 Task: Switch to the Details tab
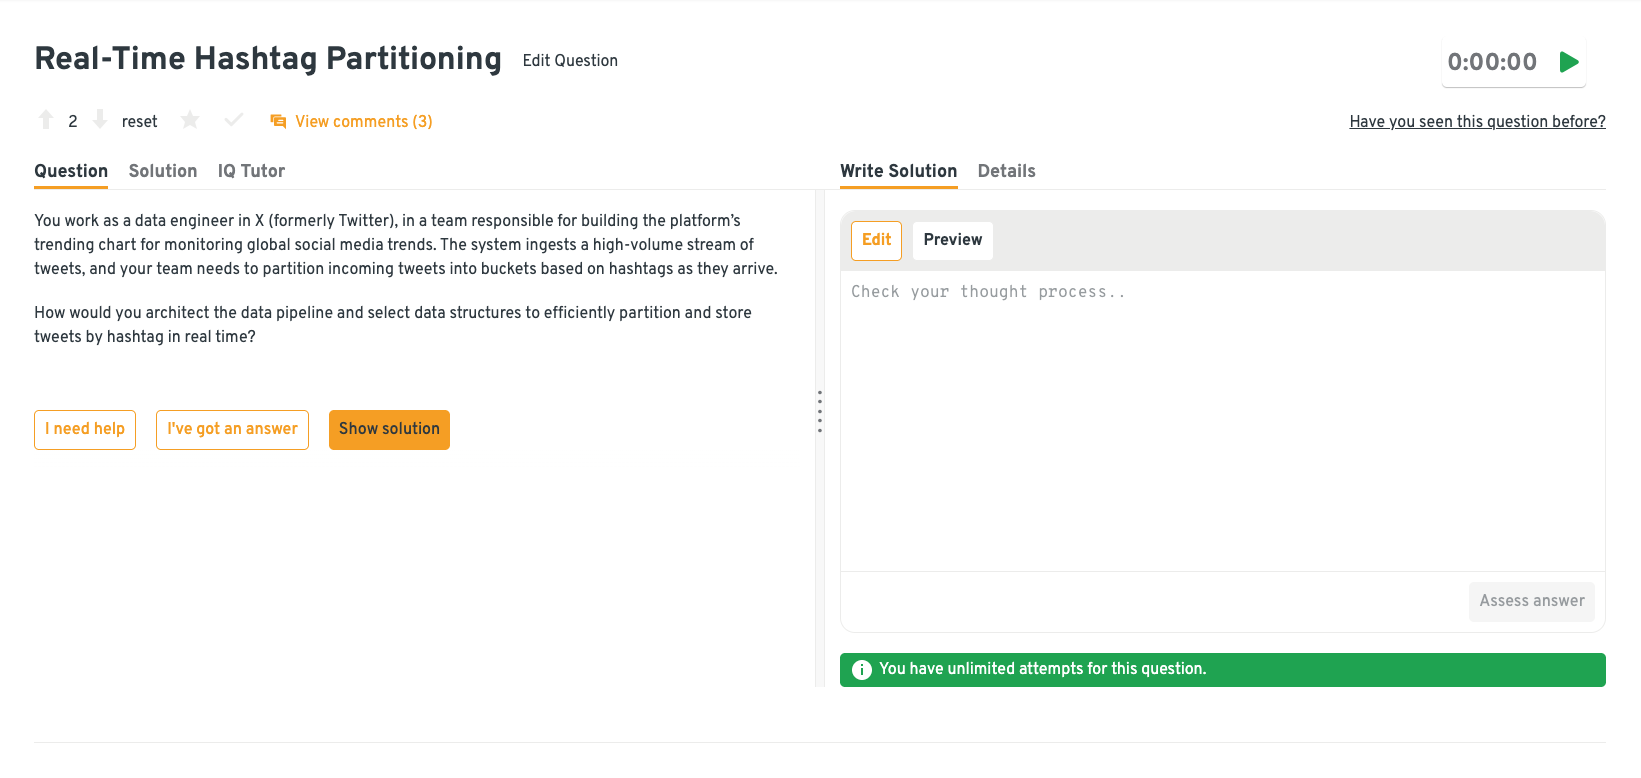click(x=1006, y=171)
